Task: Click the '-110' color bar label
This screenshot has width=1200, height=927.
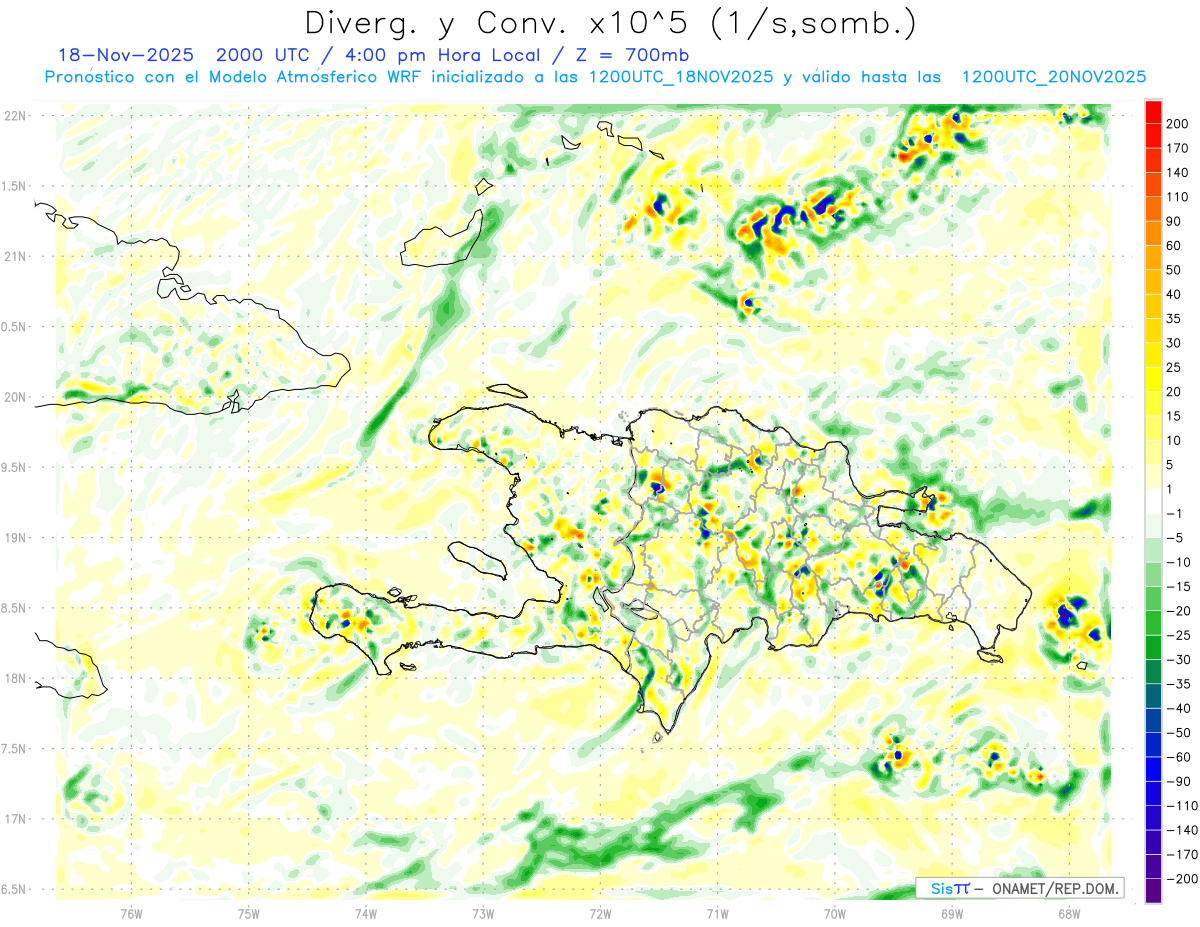Action: [1183, 806]
